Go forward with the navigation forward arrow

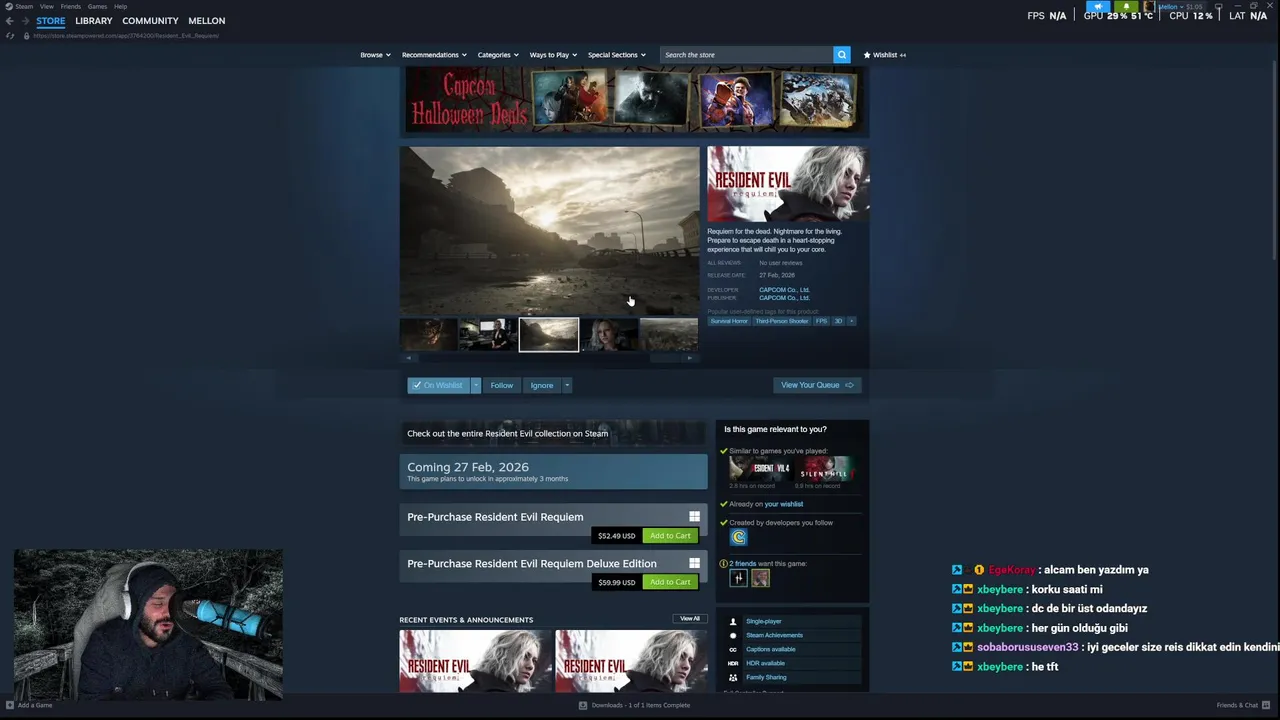pos(25,21)
